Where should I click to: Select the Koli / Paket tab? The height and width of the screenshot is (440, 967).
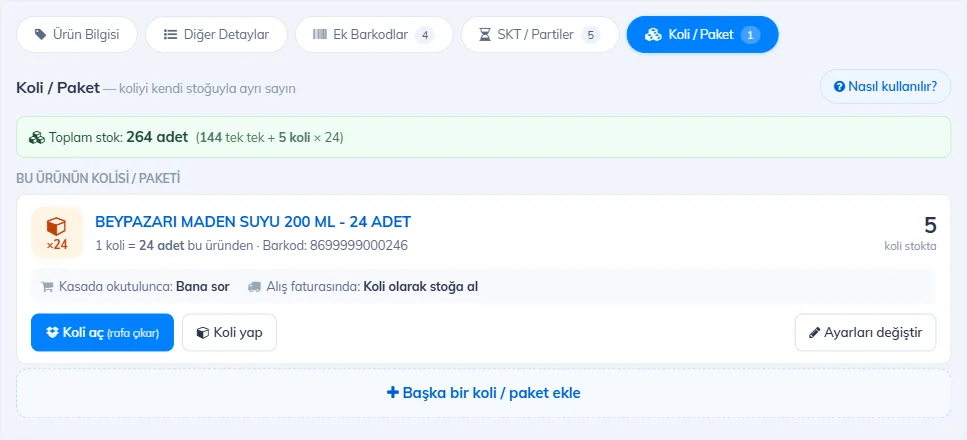click(702, 35)
